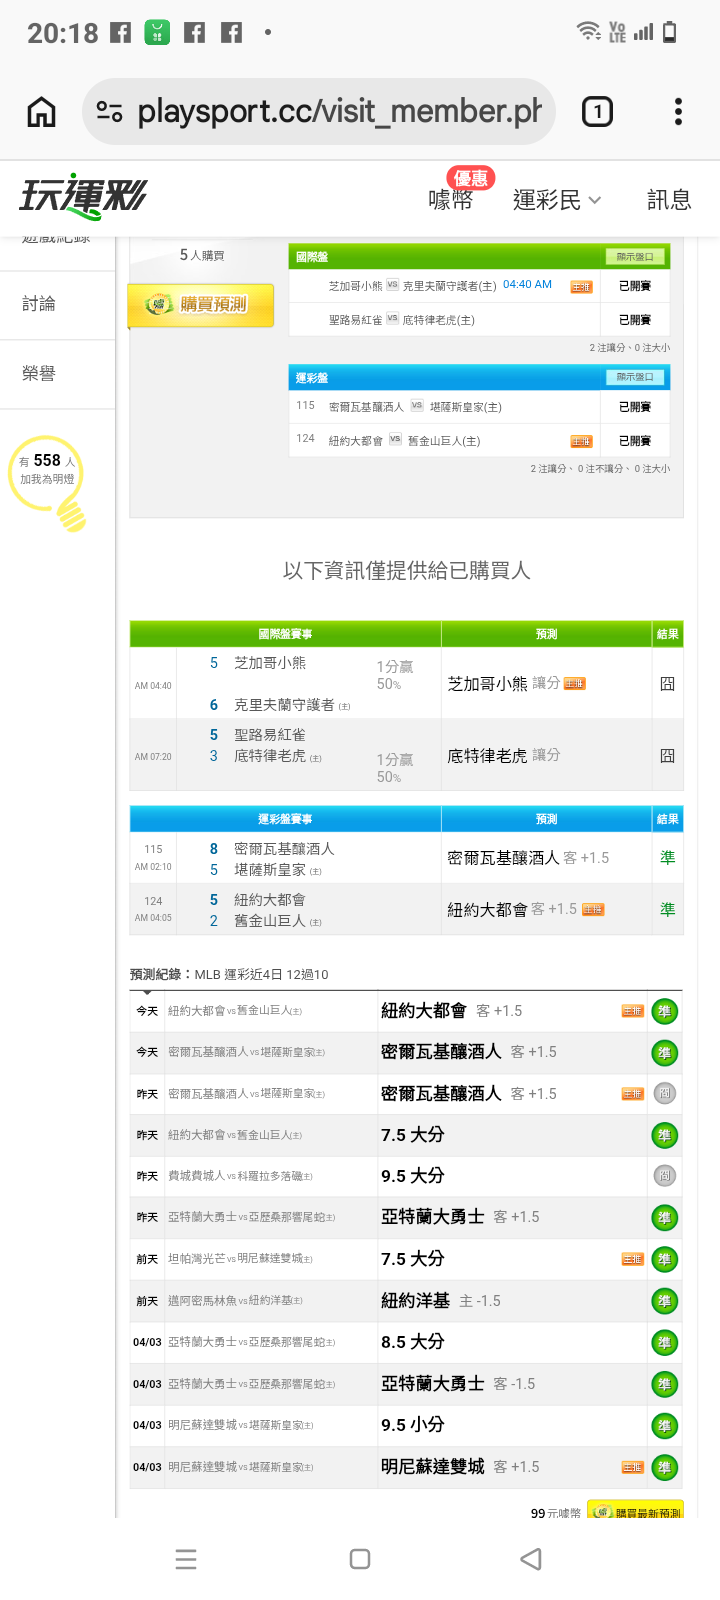Click the 準 icon on 9.5 小分 row
Viewport: 720px width, 1600px height.
664,1426
